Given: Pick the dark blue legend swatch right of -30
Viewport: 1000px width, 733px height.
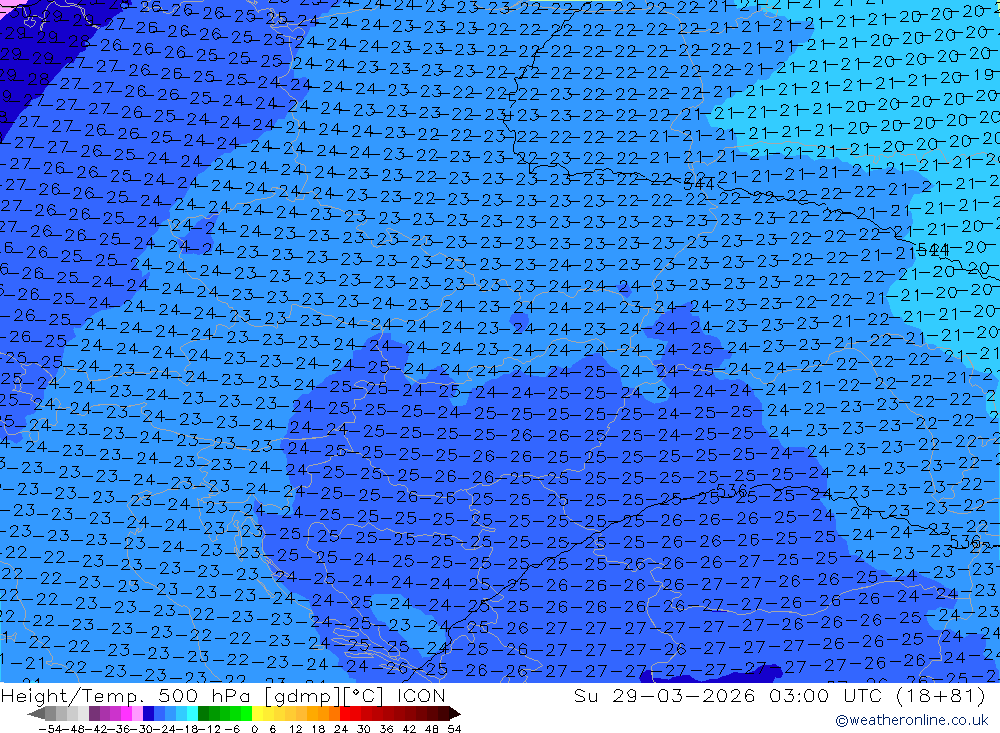Looking at the screenshot, I should 148,713.
